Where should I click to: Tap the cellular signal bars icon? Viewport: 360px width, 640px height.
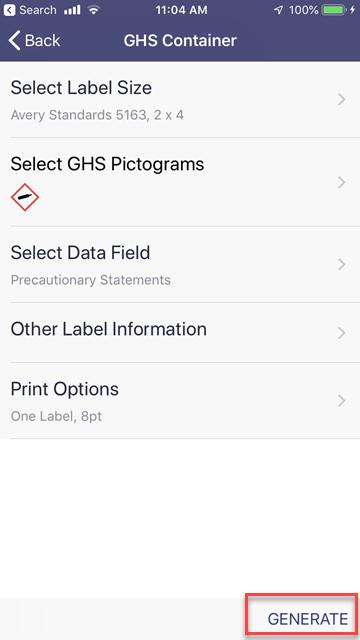(72, 10)
